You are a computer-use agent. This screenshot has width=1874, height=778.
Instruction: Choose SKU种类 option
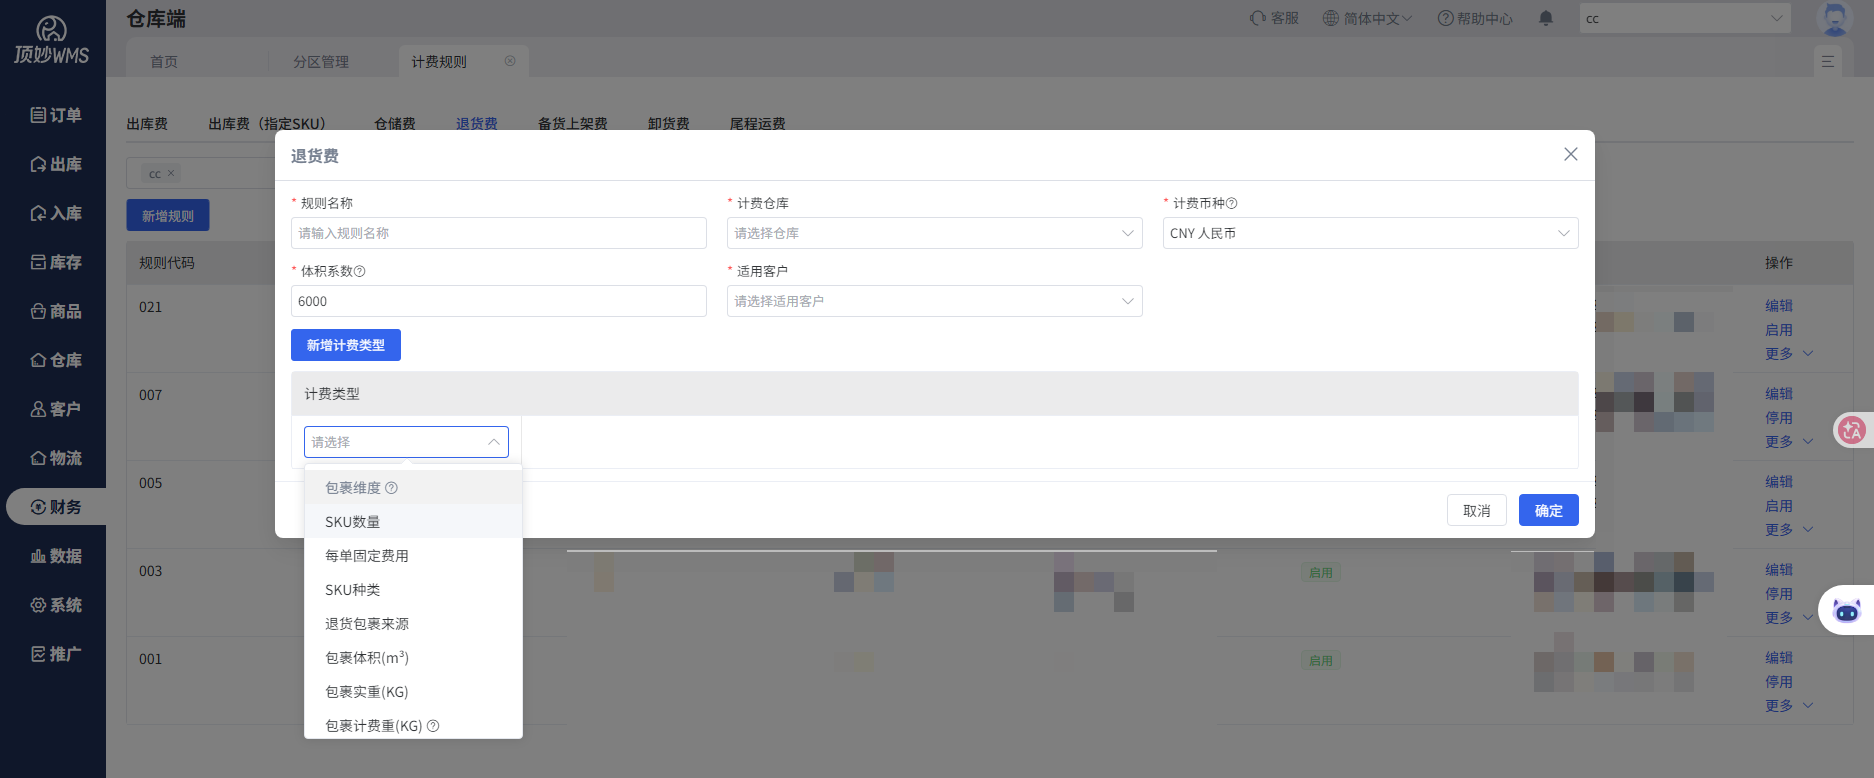413,590
